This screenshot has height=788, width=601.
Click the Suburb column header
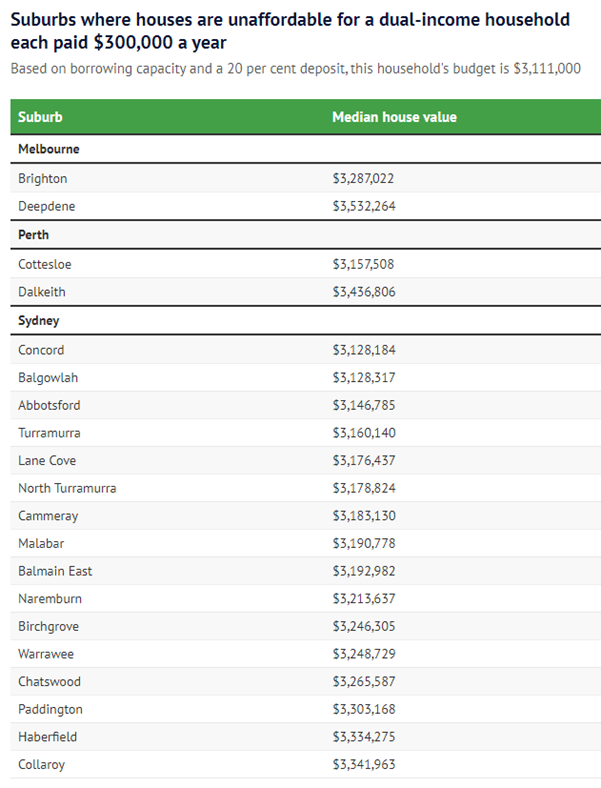(x=40, y=117)
